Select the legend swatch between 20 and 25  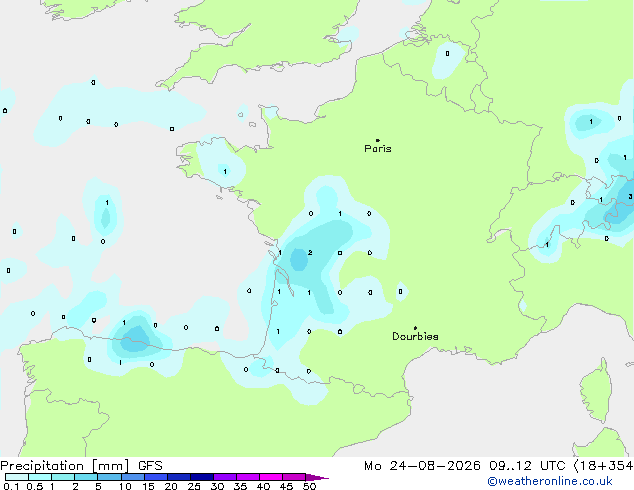click(178, 477)
